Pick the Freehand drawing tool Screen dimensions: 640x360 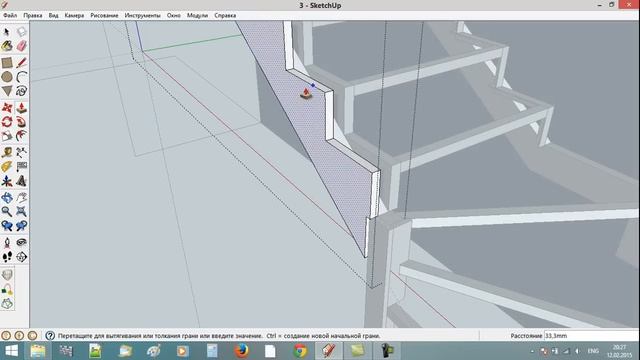[x=21, y=91]
